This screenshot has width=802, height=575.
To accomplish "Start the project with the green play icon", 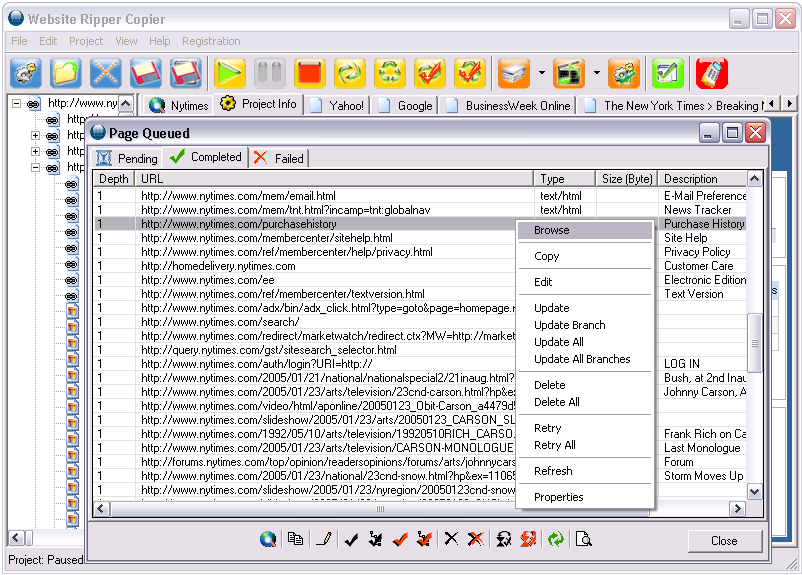I will pos(230,73).
